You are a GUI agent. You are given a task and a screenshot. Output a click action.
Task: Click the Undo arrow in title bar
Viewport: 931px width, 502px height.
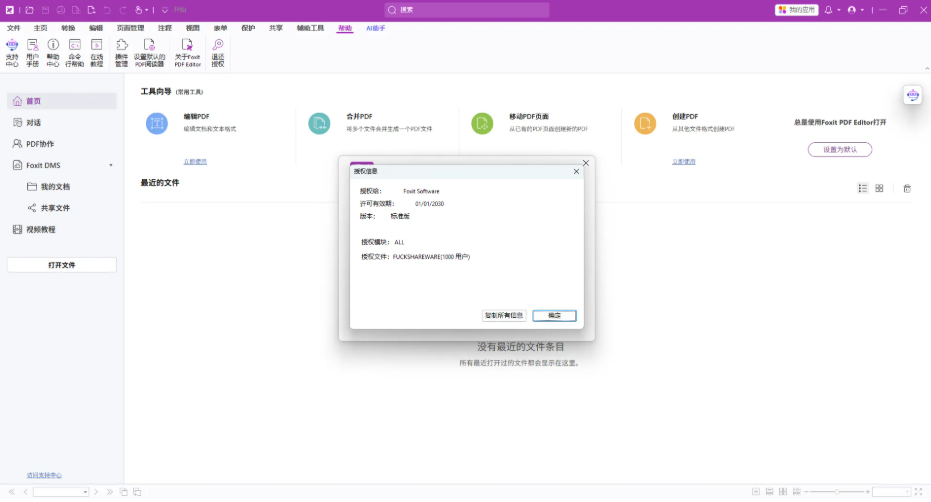[107, 10]
